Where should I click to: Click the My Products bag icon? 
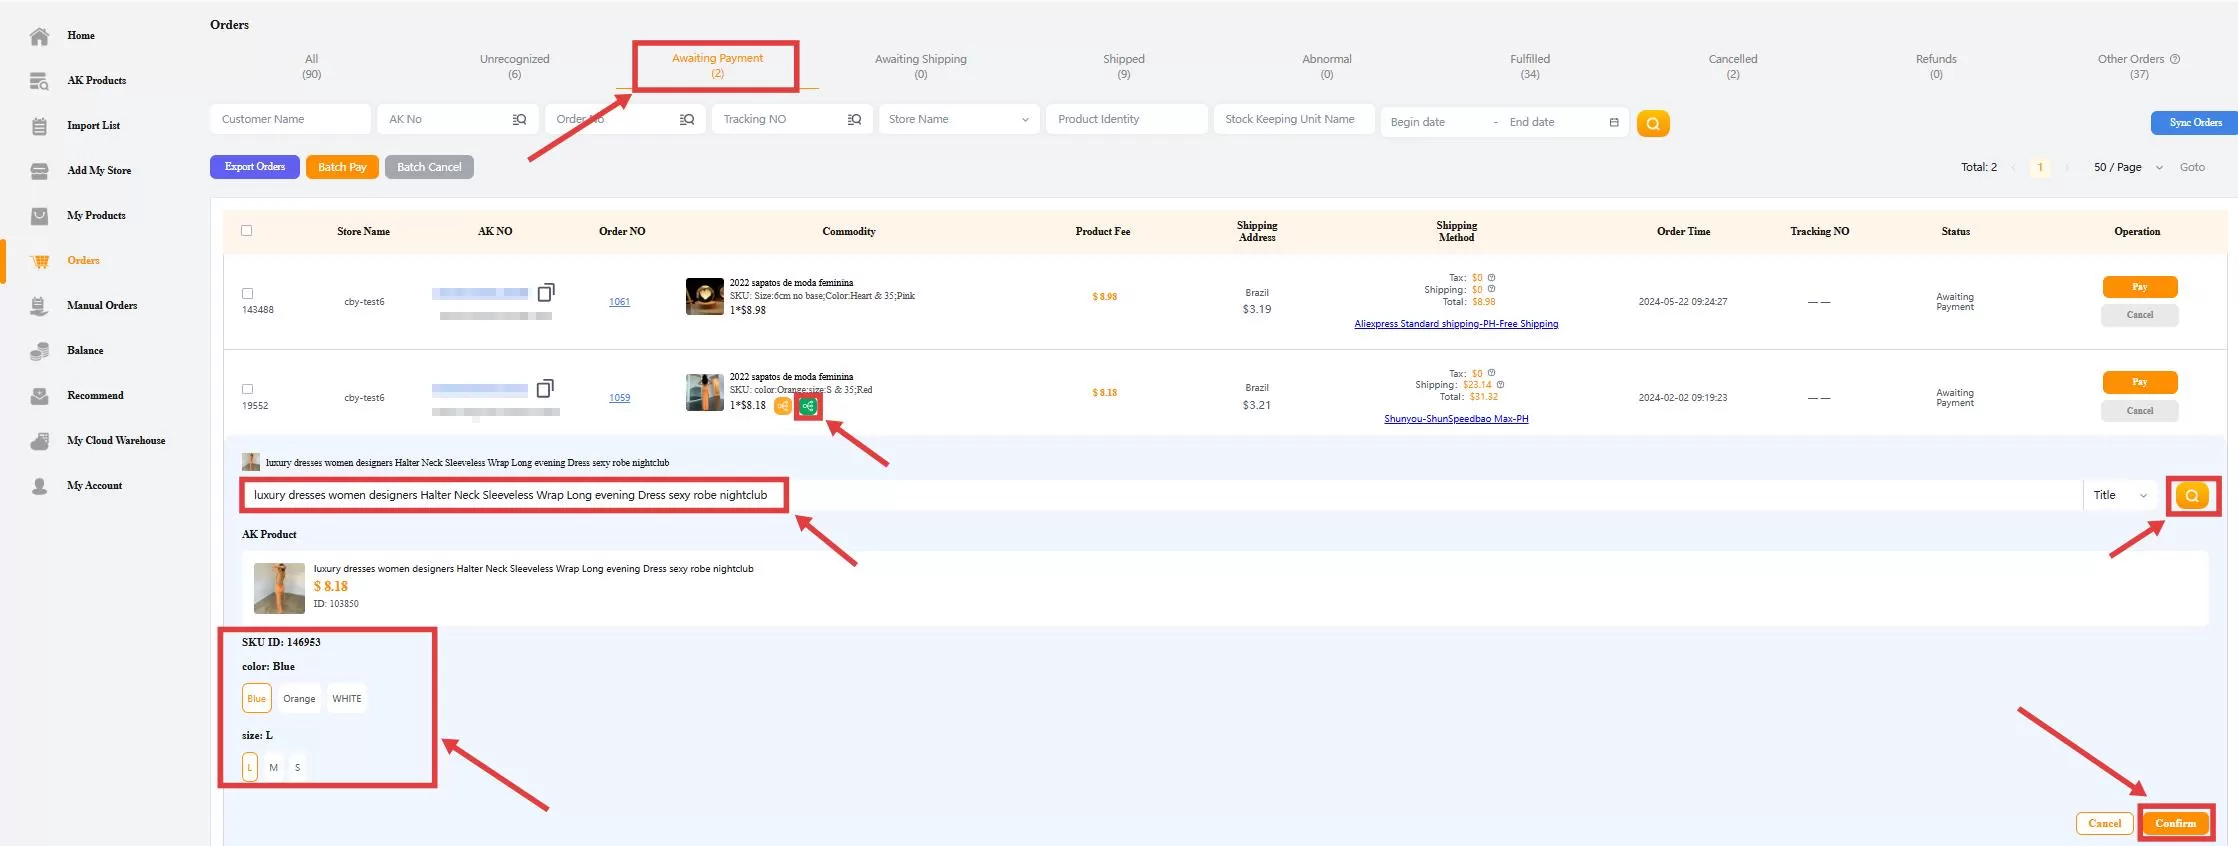coord(39,216)
